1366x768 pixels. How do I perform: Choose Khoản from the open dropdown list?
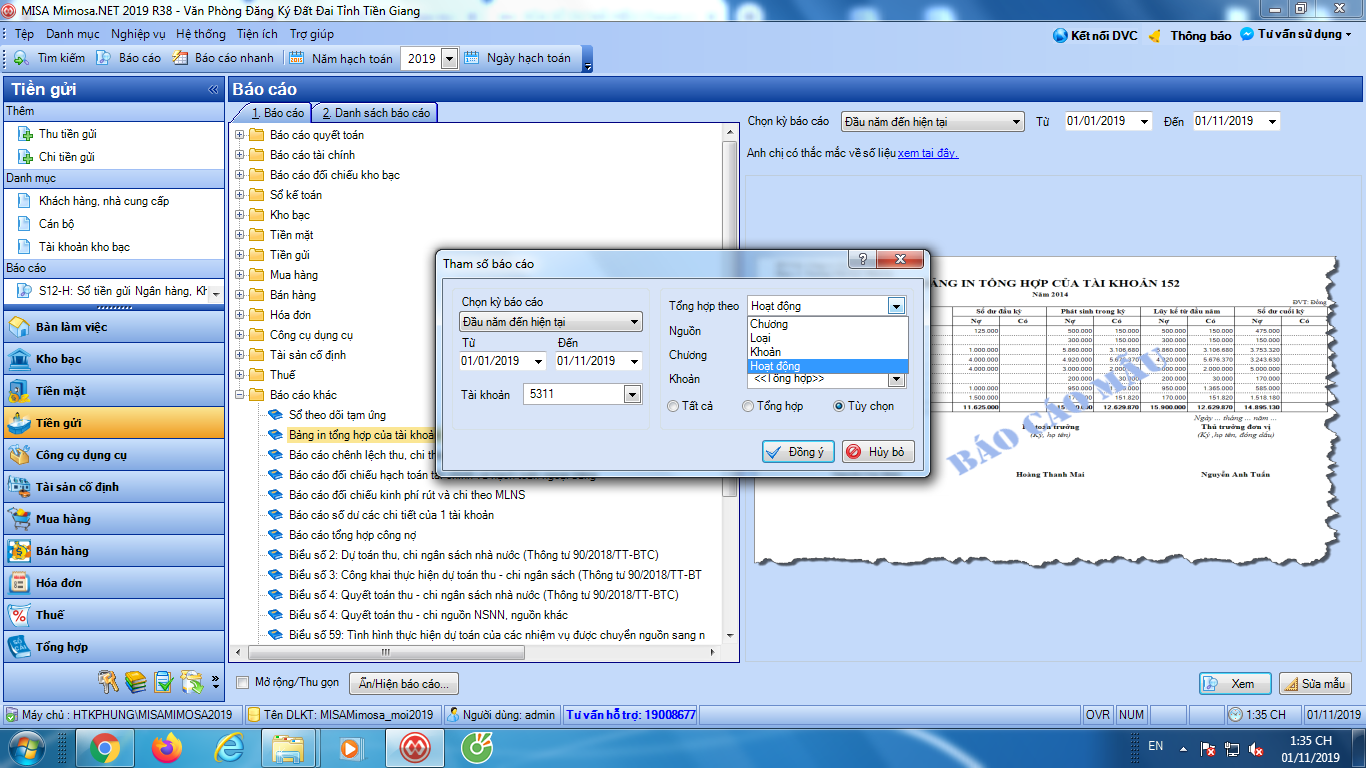pyautogui.click(x=766, y=352)
